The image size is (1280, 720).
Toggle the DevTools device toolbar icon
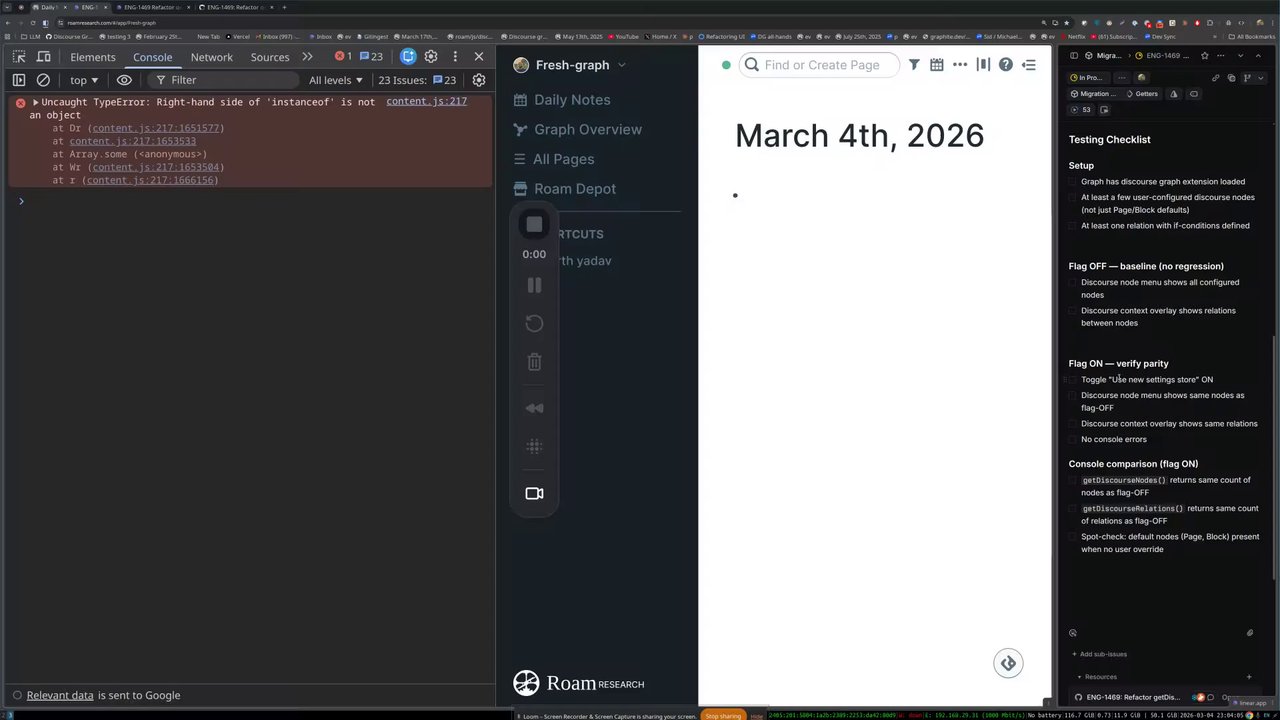point(44,57)
